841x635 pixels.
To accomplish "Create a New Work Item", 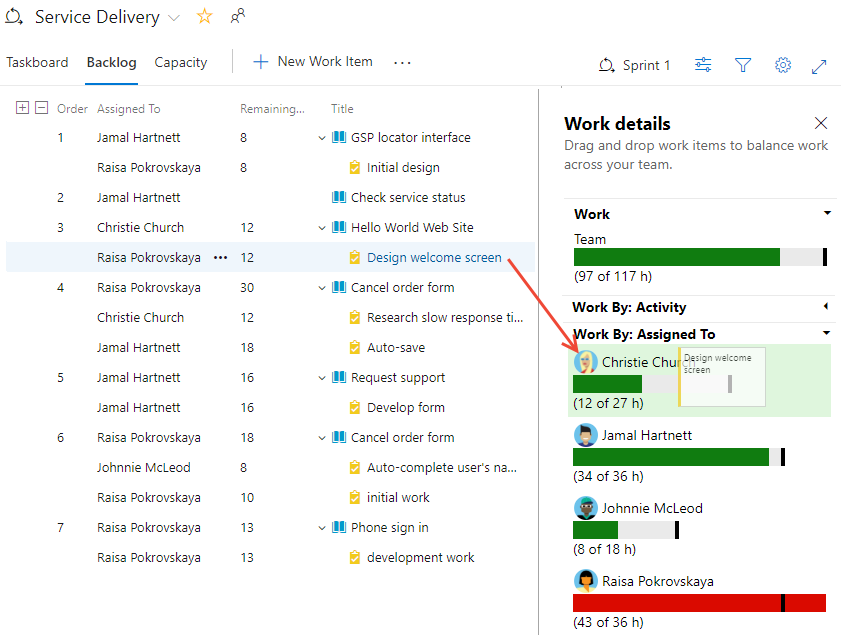I will pyautogui.click(x=312, y=61).
